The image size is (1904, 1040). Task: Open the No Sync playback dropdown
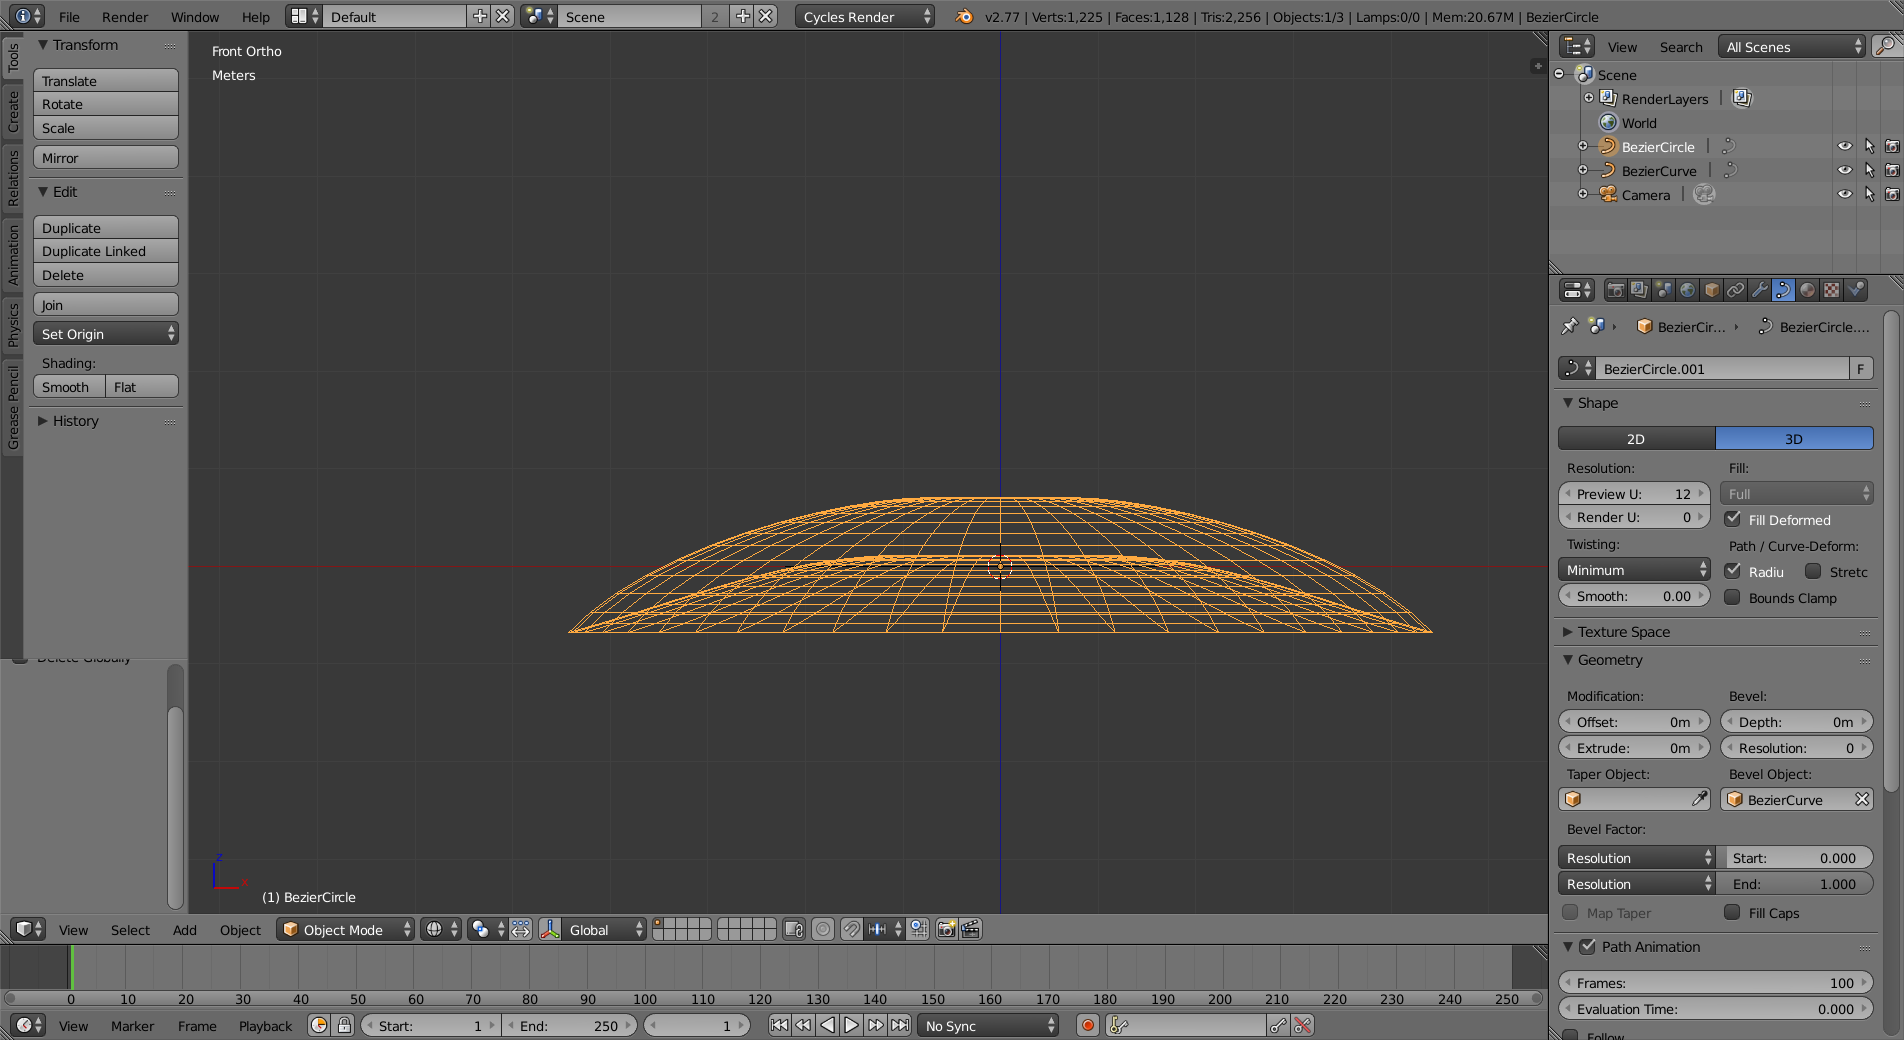(x=988, y=1025)
